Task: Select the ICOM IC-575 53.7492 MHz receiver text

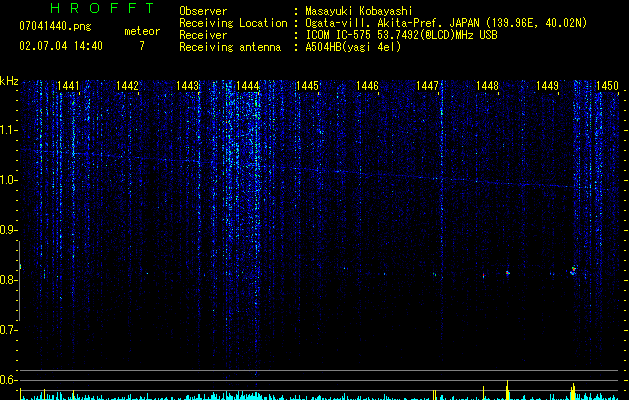Action: click(402, 35)
